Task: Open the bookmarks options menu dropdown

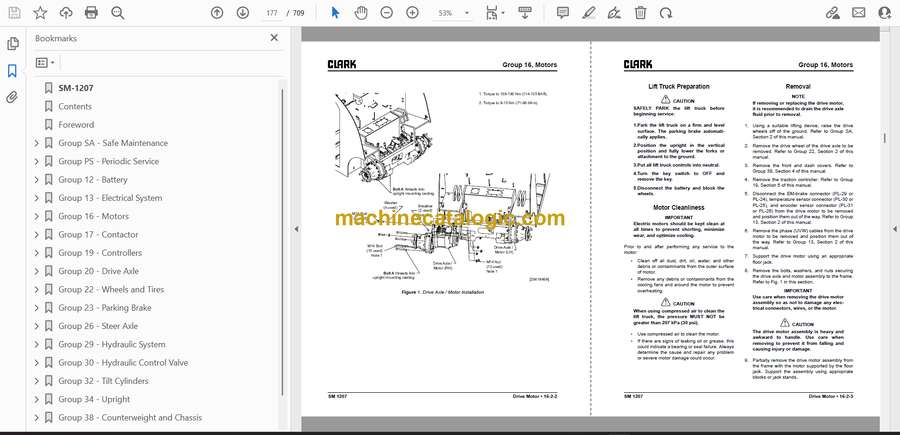Action: point(45,63)
